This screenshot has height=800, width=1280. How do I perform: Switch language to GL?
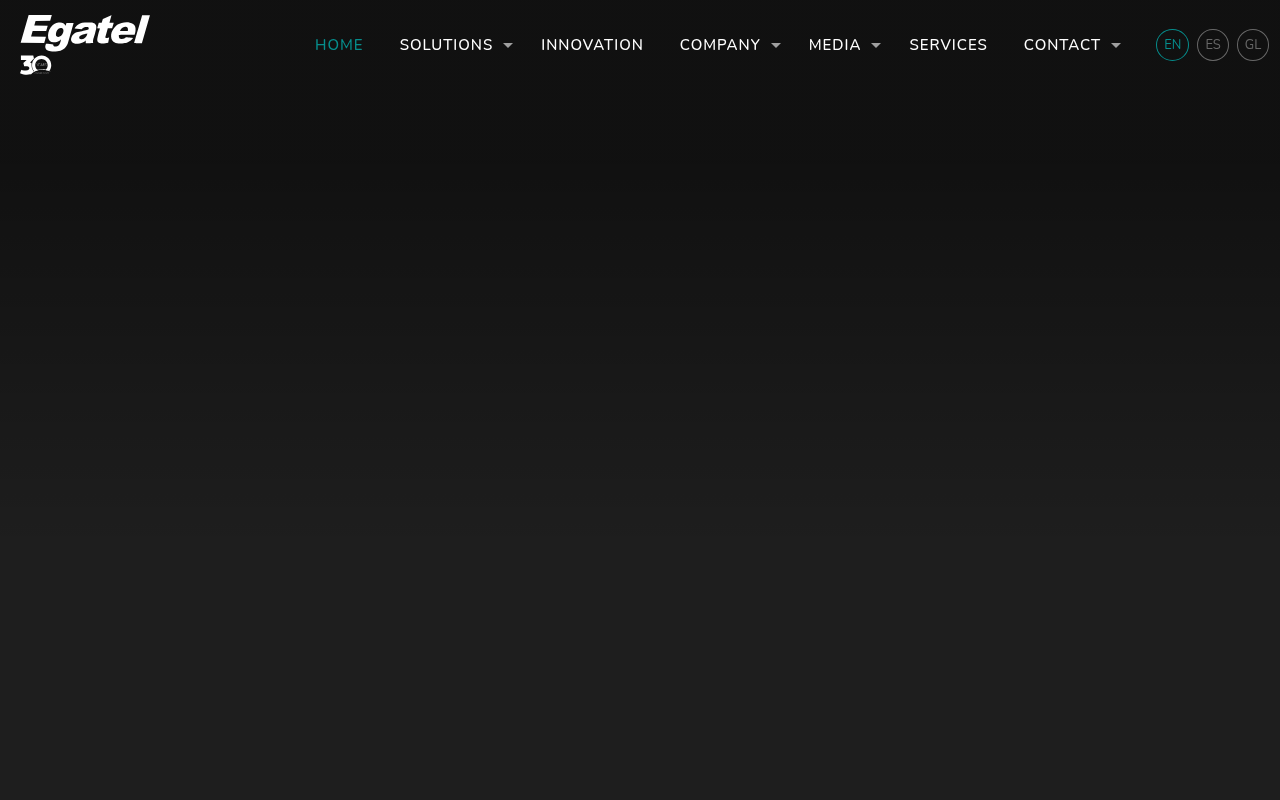(x=1253, y=45)
